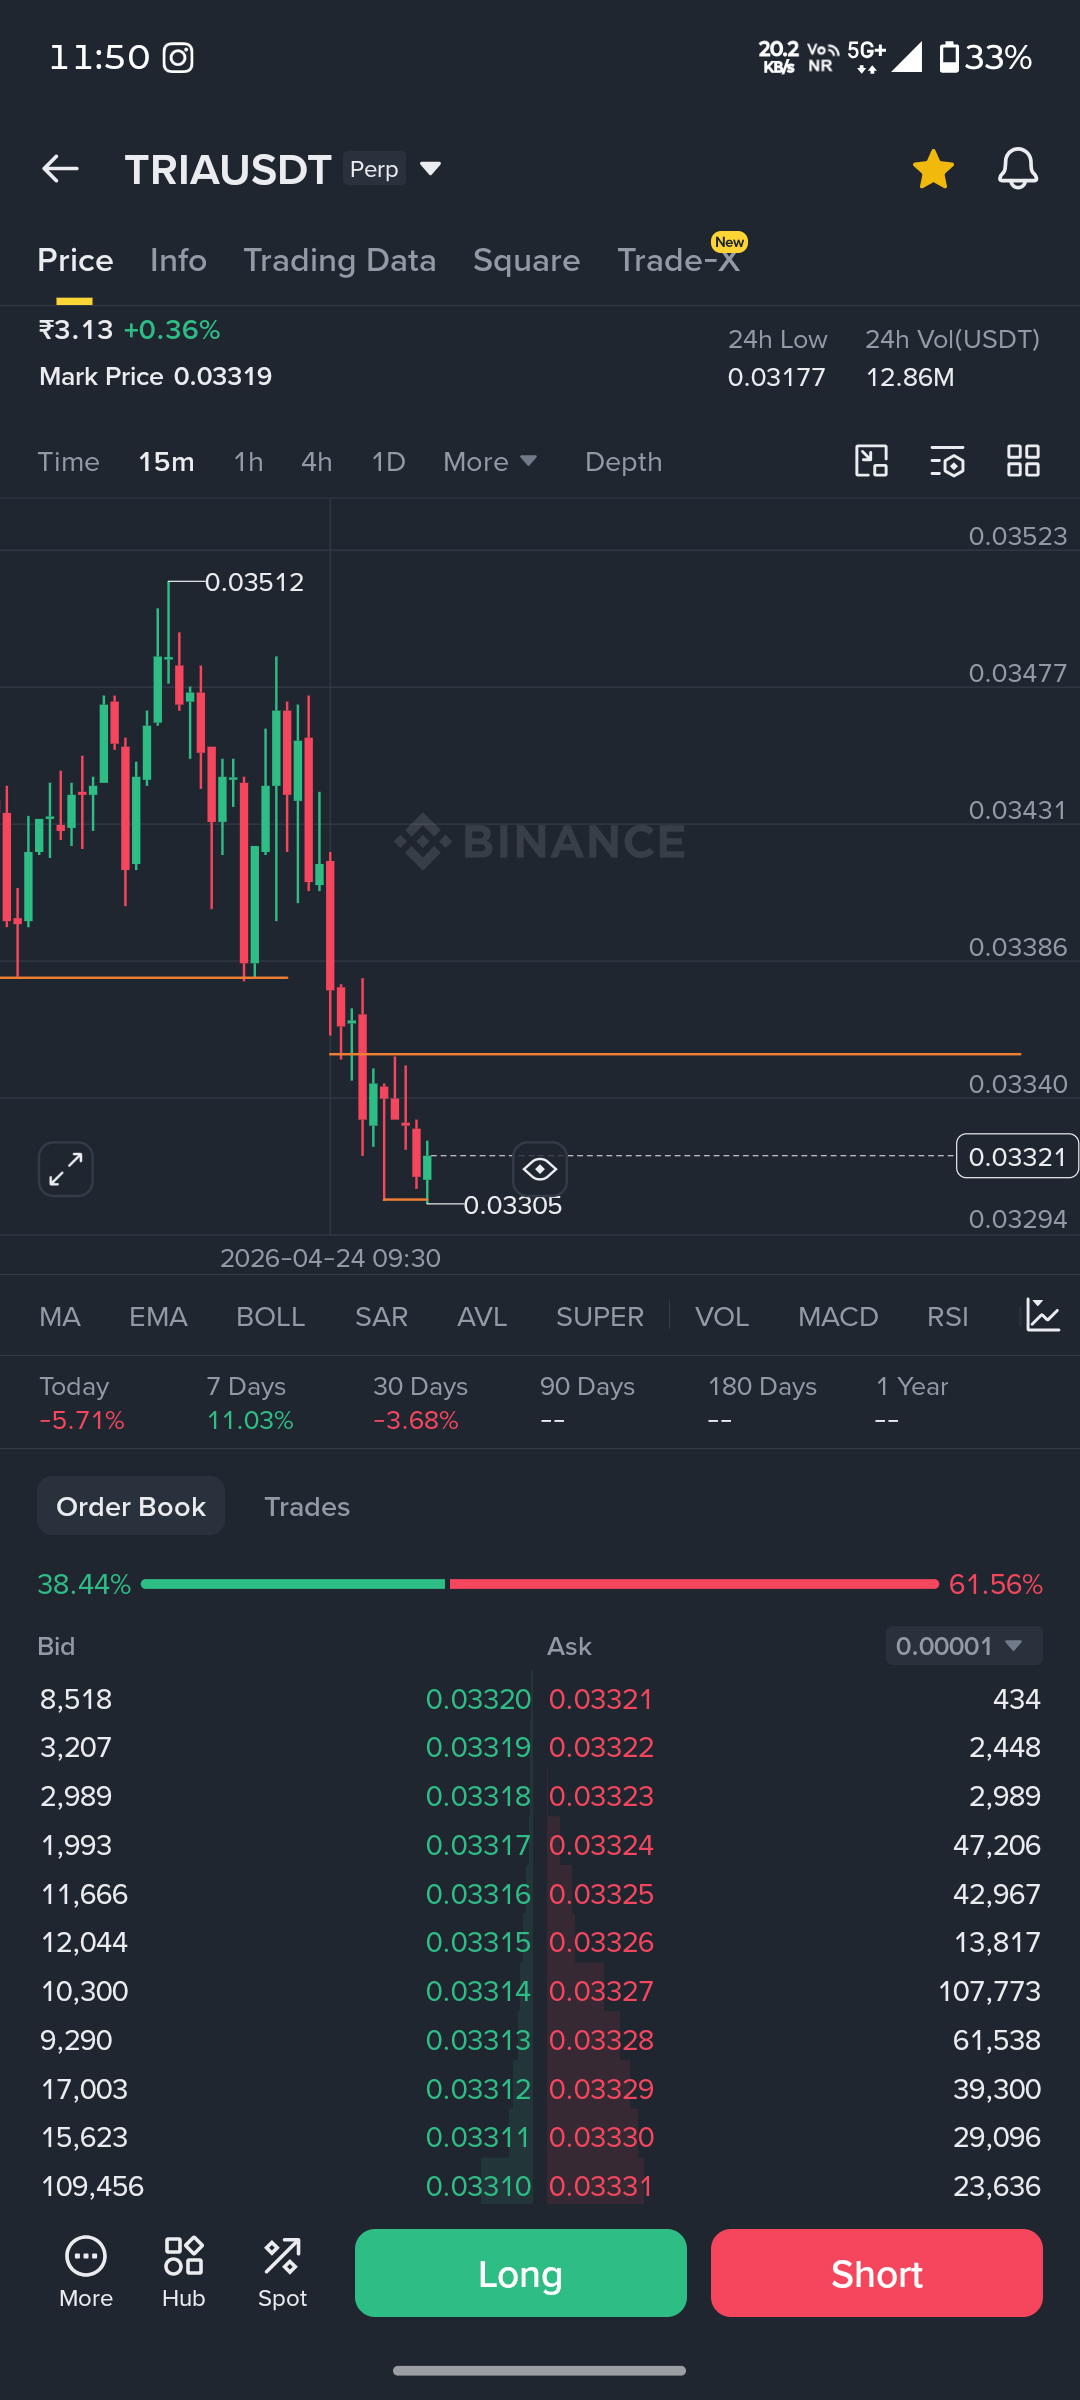The image size is (1080, 2400).
Task: Tap the Today -5.71% performance
Action: point(82,1403)
